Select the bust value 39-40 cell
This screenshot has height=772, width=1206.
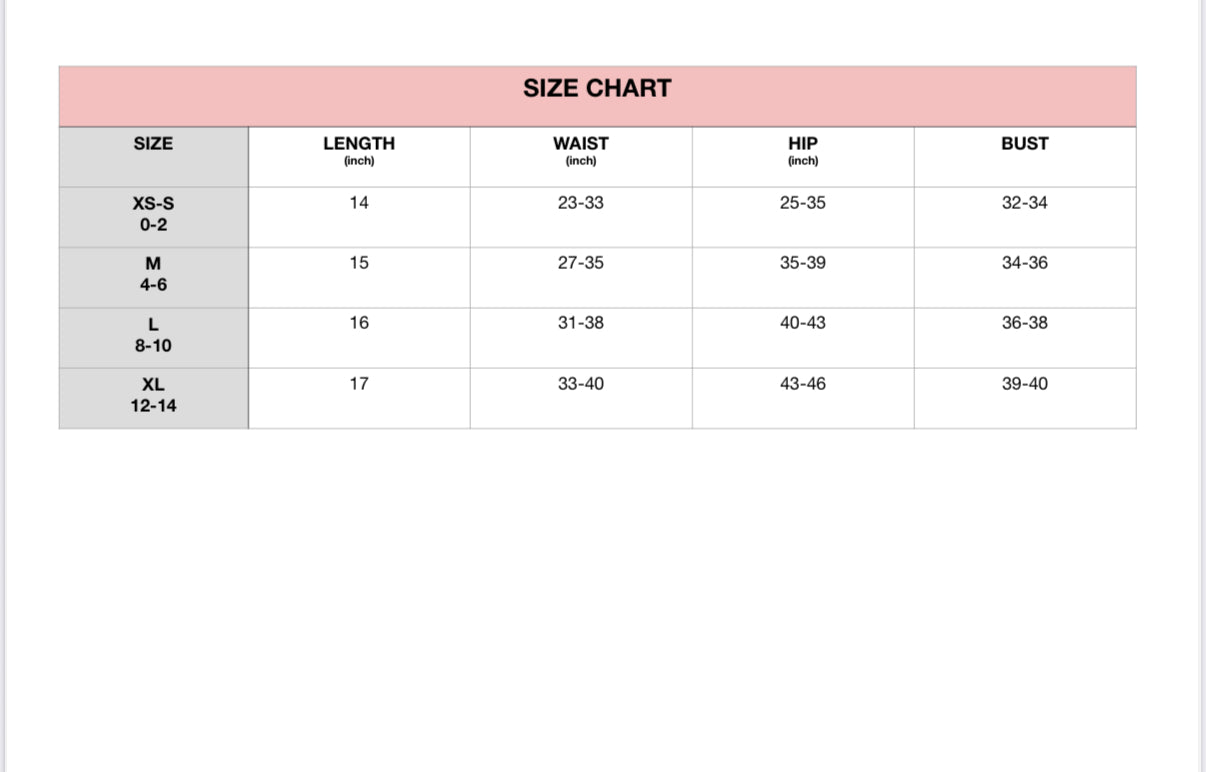coord(1025,384)
